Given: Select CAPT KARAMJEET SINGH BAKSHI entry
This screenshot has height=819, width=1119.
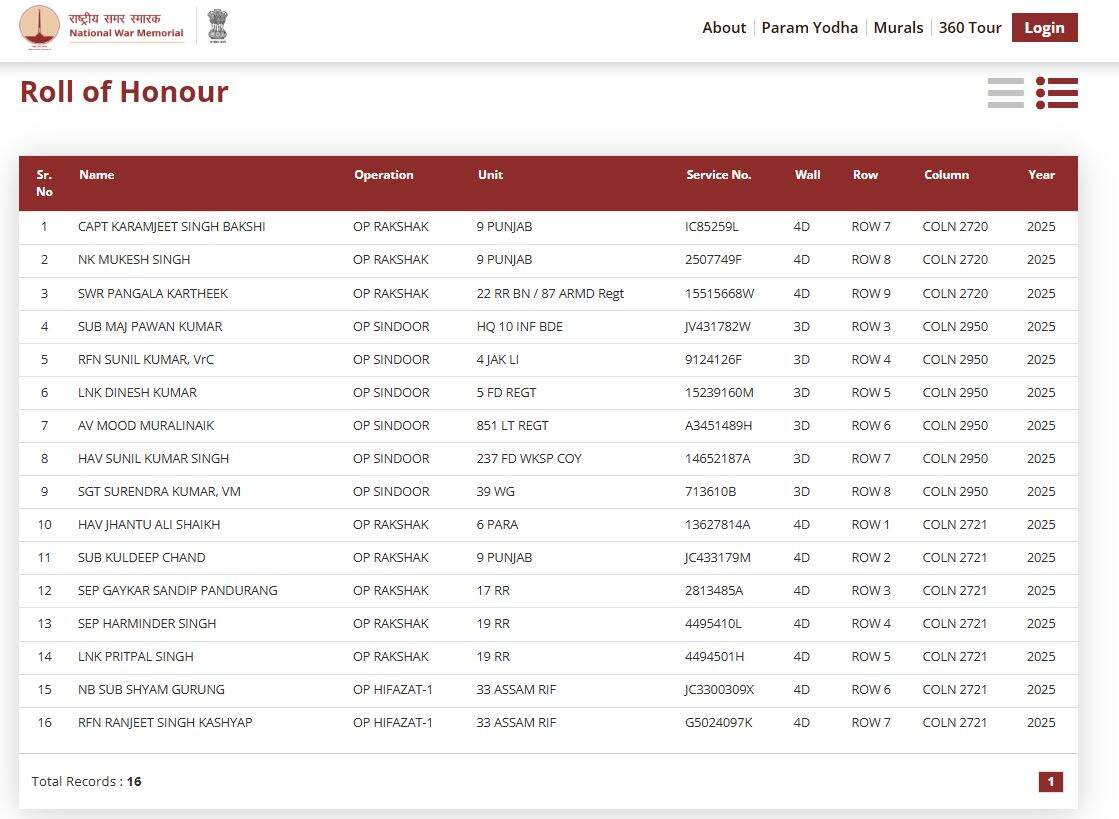Looking at the screenshot, I should coord(171,227).
